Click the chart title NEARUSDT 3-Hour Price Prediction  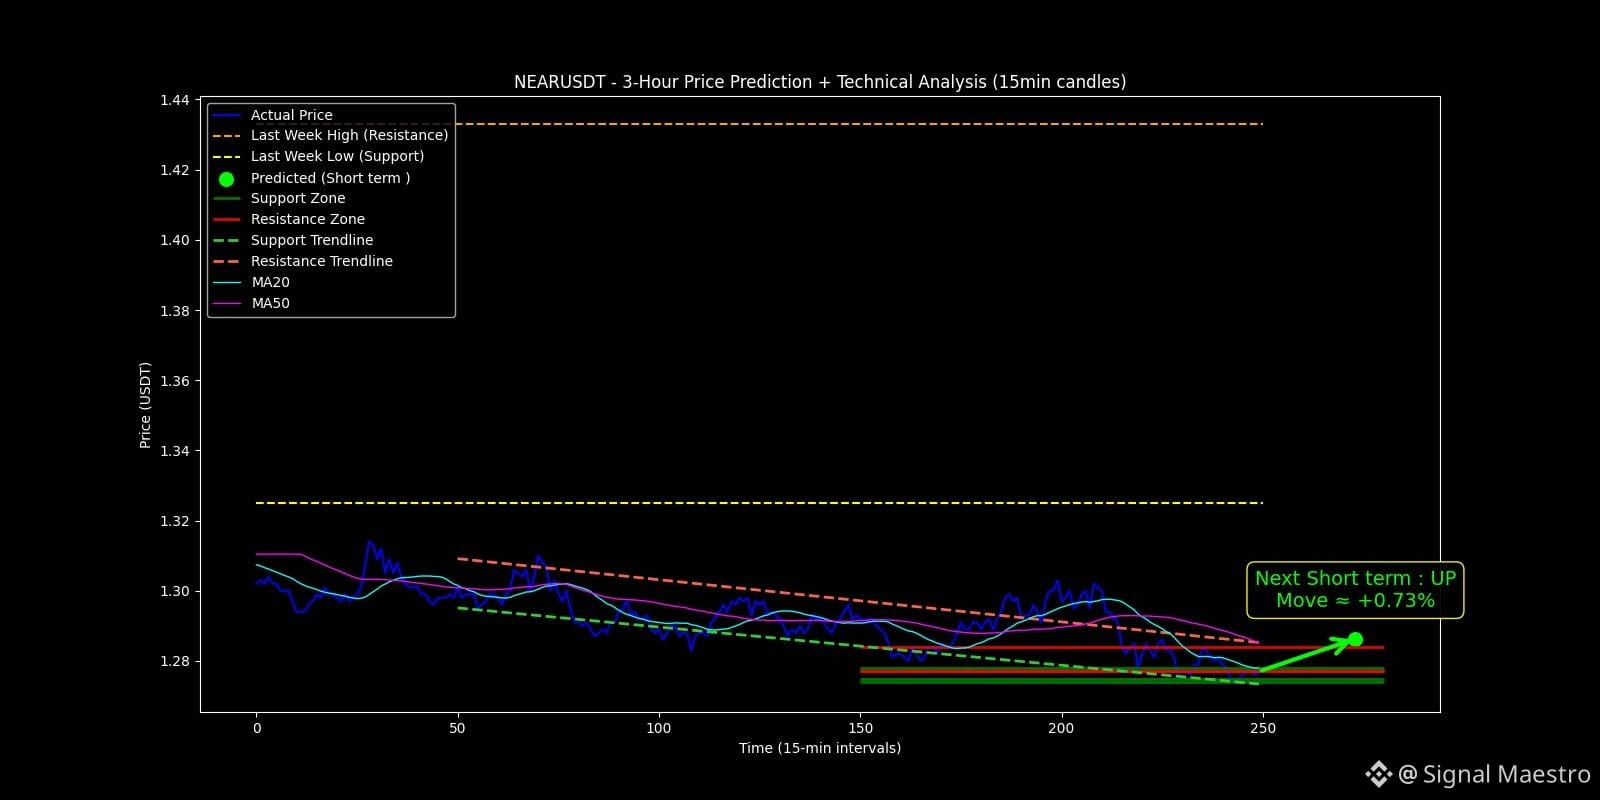(x=820, y=82)
